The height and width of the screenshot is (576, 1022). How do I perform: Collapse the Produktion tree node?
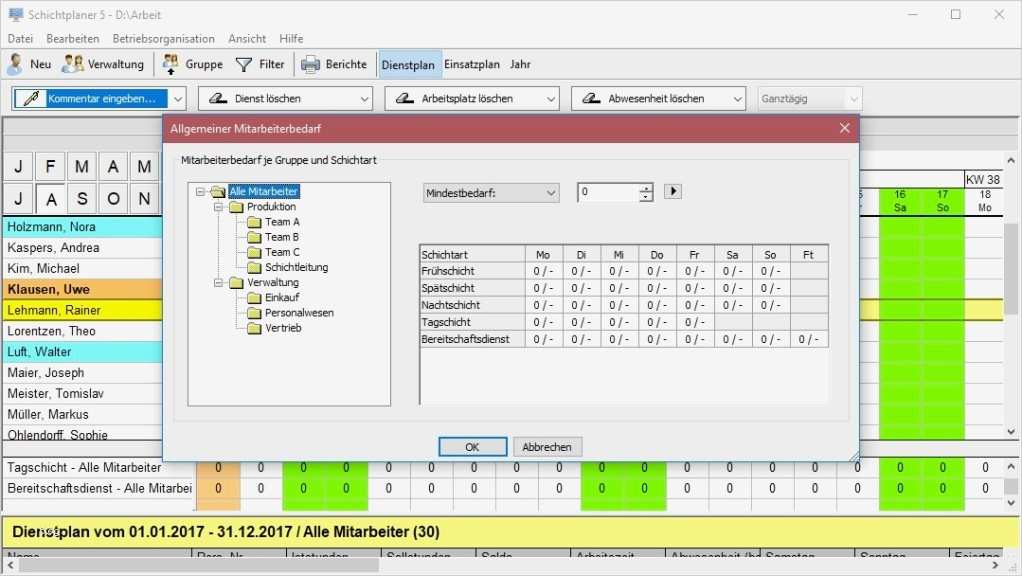pos(218,207)
